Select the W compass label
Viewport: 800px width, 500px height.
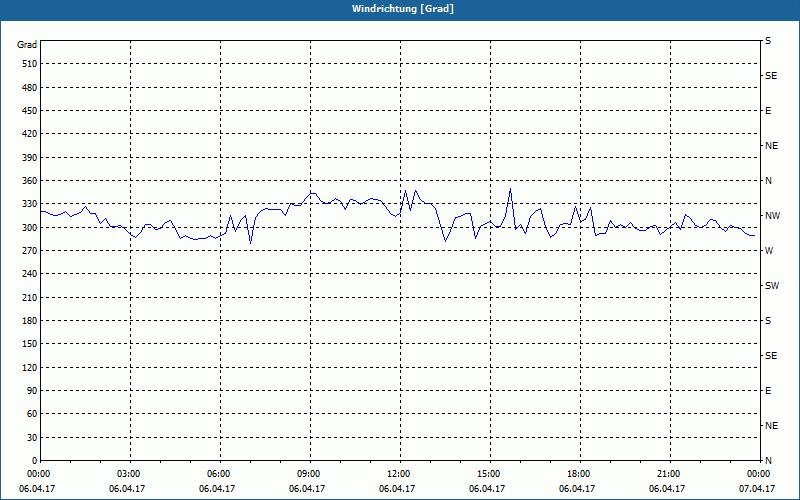click(x=769, y=251)
